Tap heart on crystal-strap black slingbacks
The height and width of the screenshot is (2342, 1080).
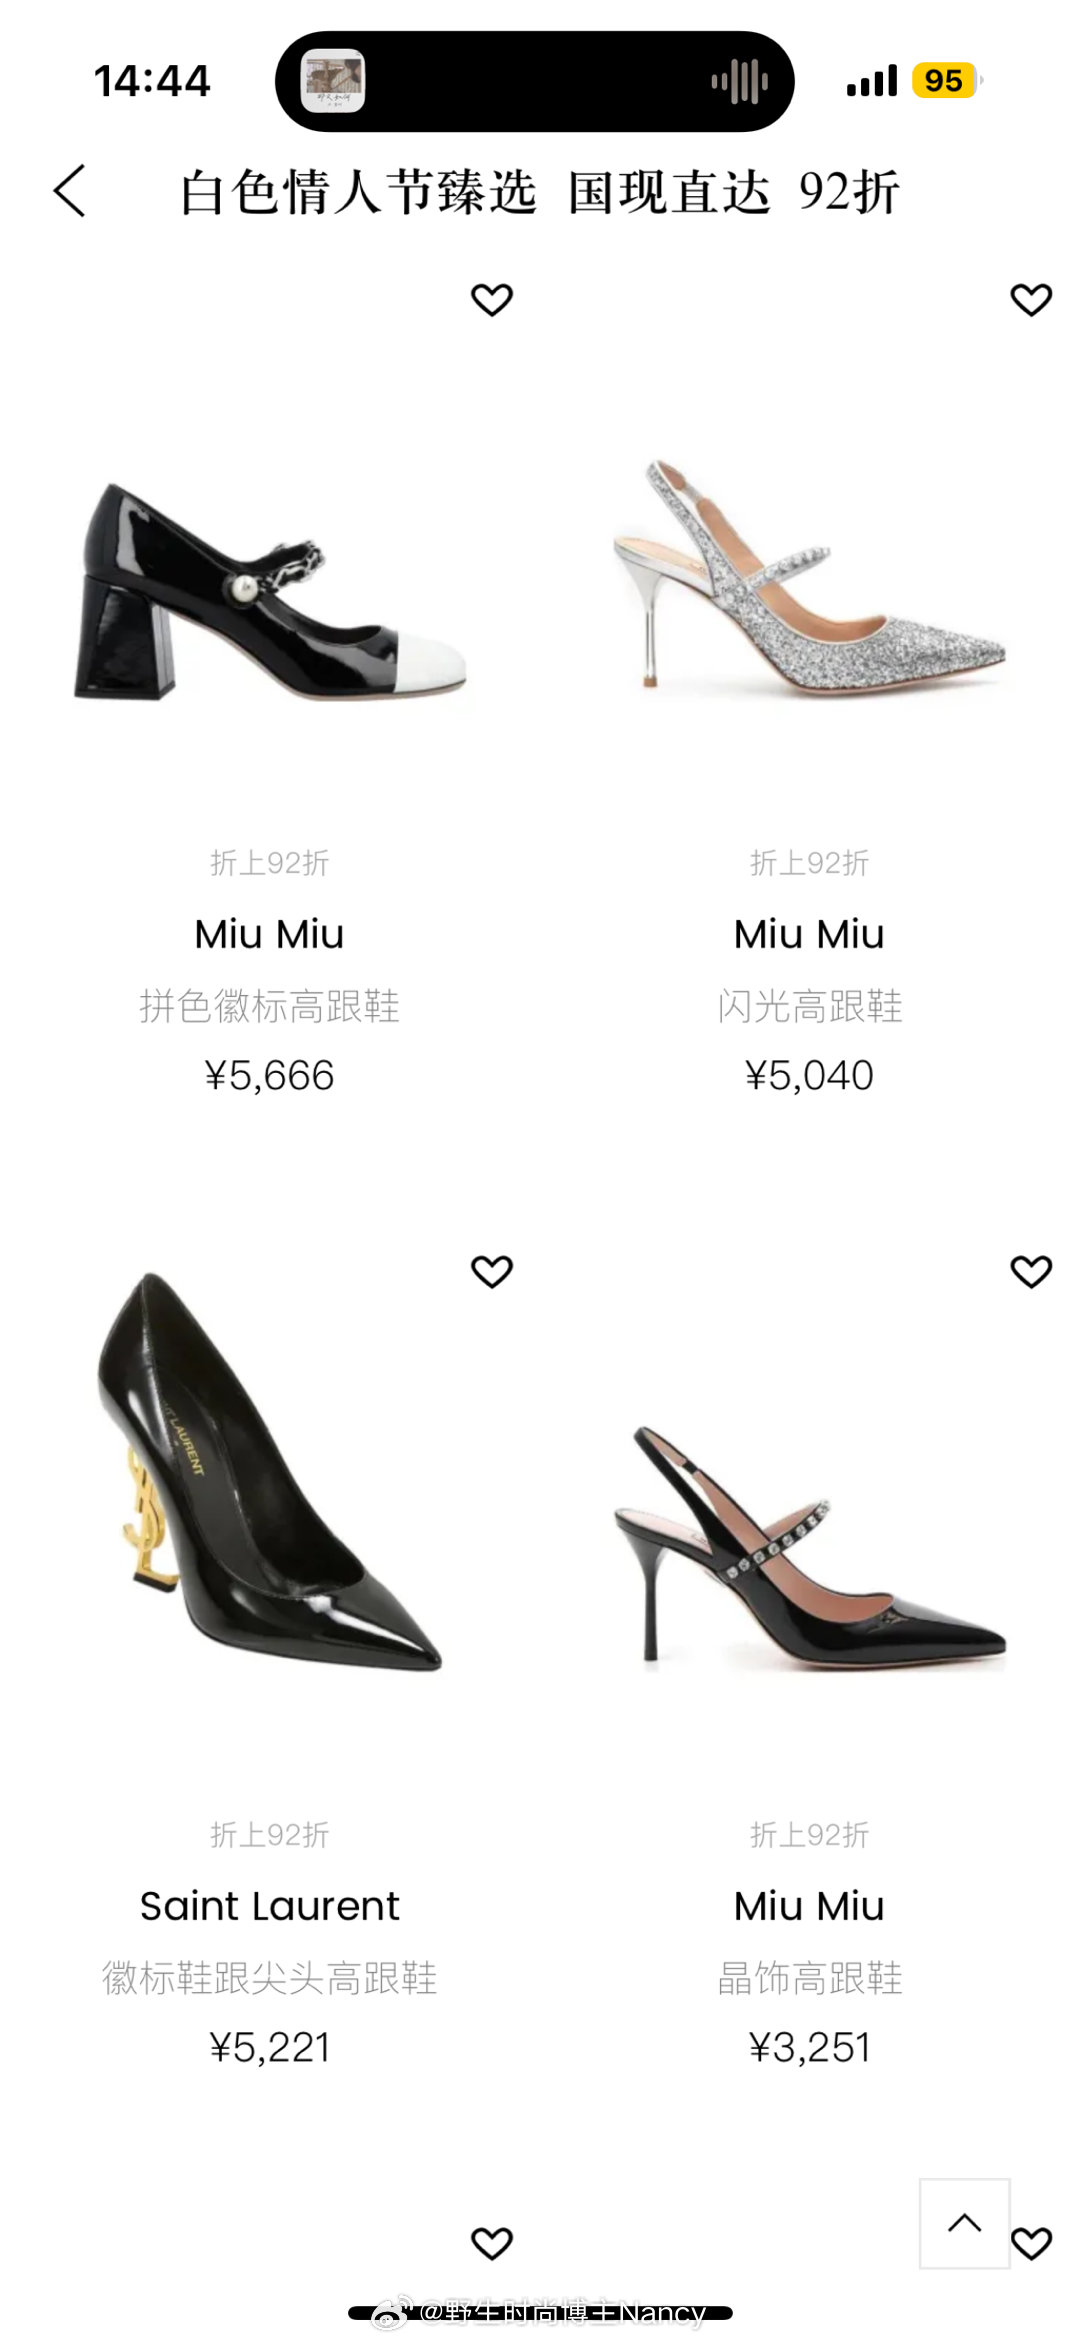1031,1271
